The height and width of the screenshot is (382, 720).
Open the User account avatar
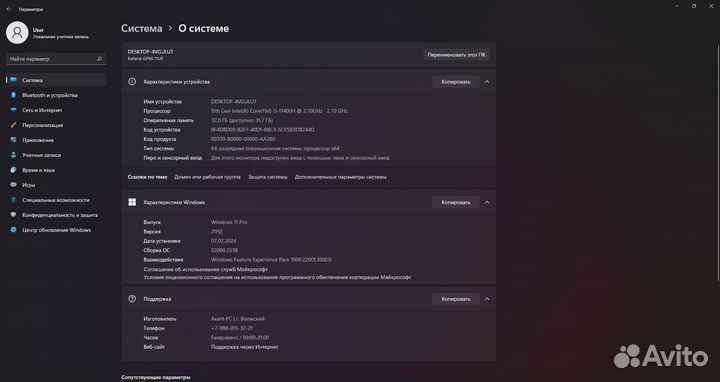[x=17, y=33]
